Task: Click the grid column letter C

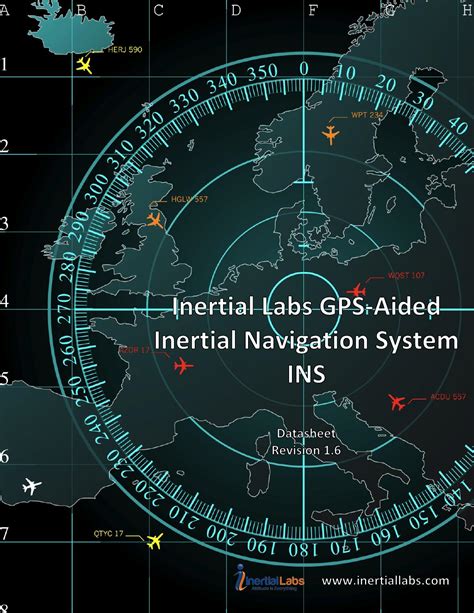Action: point(158,11)
